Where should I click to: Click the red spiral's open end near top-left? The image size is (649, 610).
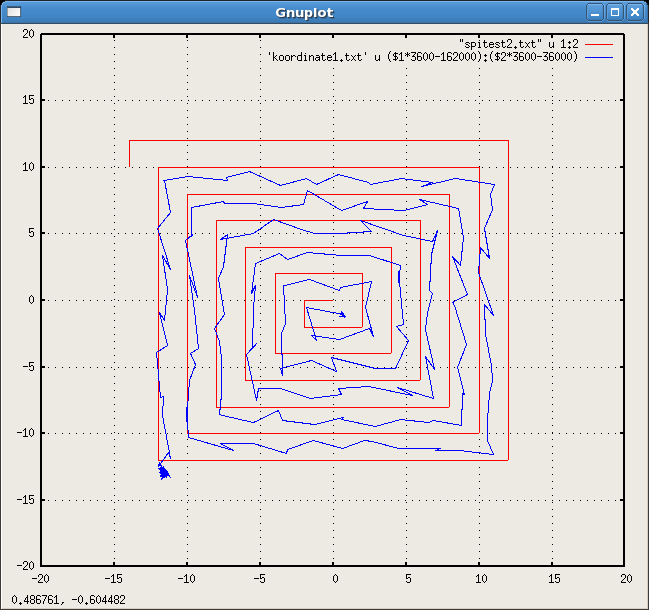coord(130,166)
